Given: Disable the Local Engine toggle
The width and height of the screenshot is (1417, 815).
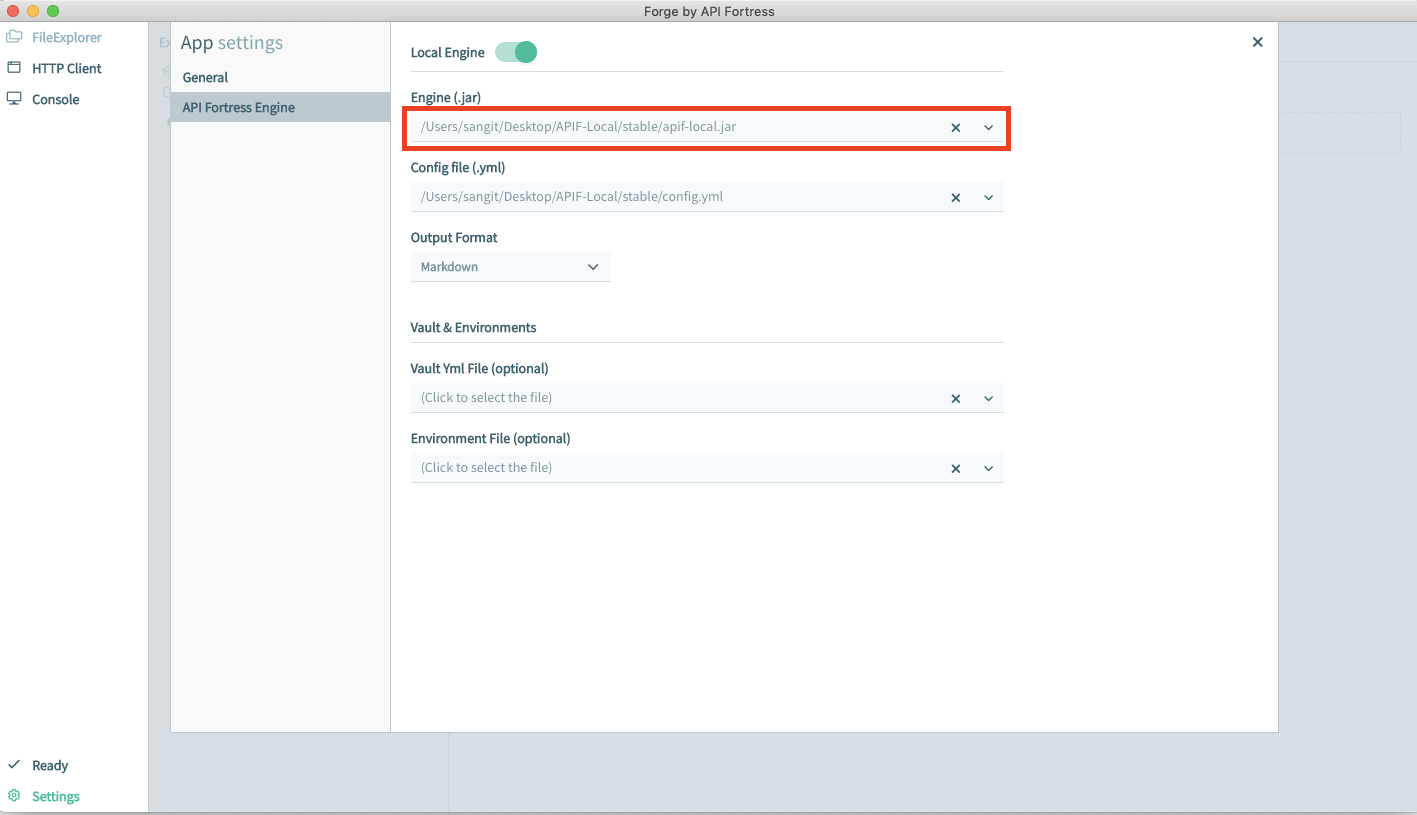Looking at the screenshot, I should click(x=516, y=52).
